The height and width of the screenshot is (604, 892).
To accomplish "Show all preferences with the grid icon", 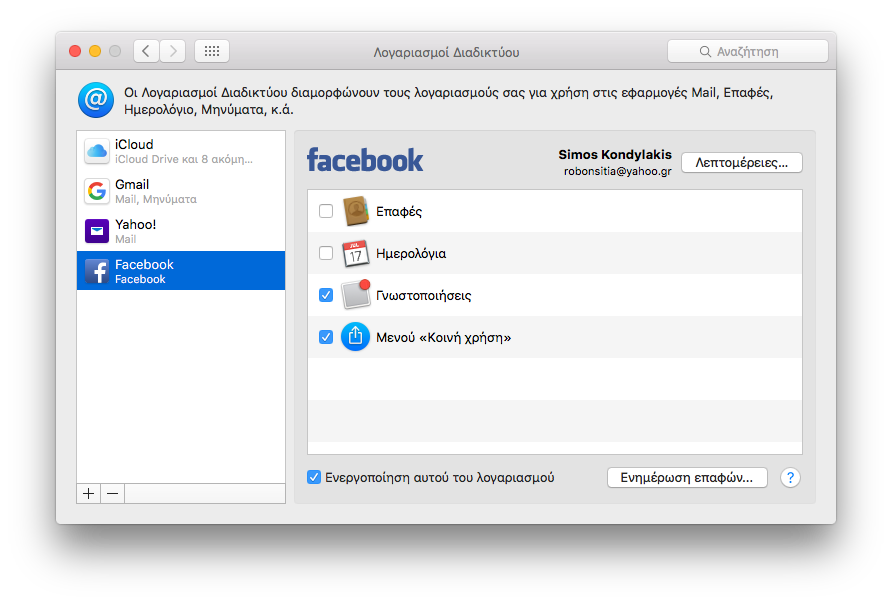I will click(212, 51).
